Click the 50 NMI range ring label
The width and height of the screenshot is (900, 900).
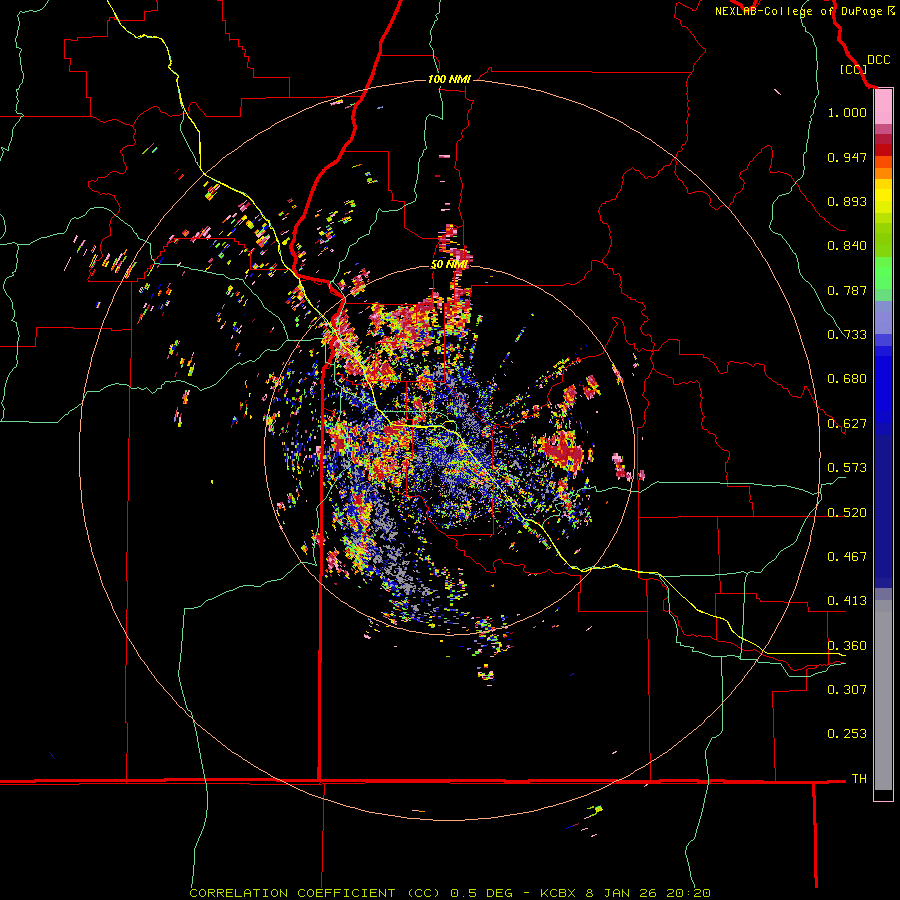click(449, 265)
